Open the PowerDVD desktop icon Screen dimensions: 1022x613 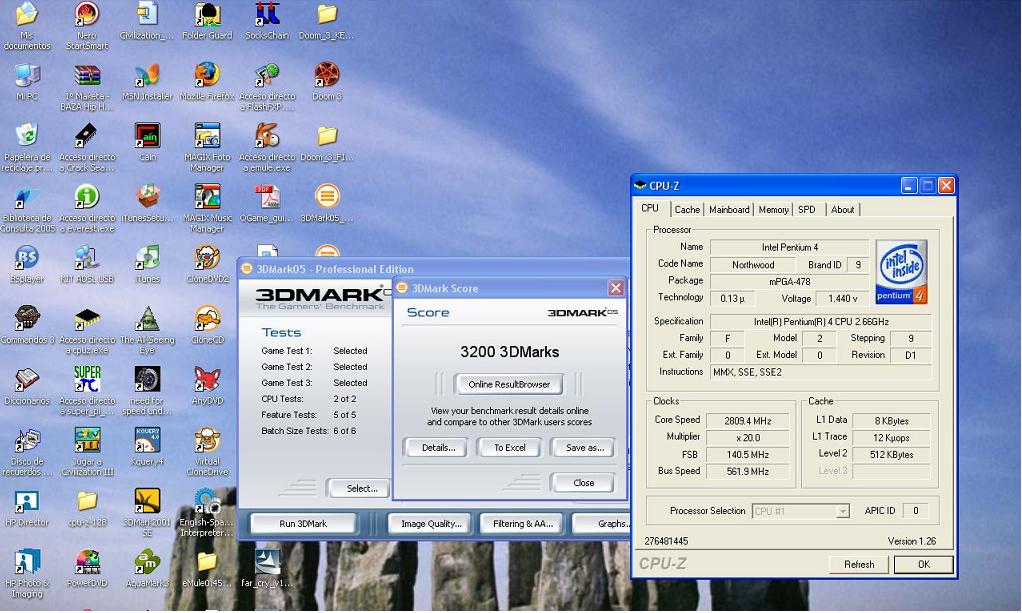coord(87,562)
